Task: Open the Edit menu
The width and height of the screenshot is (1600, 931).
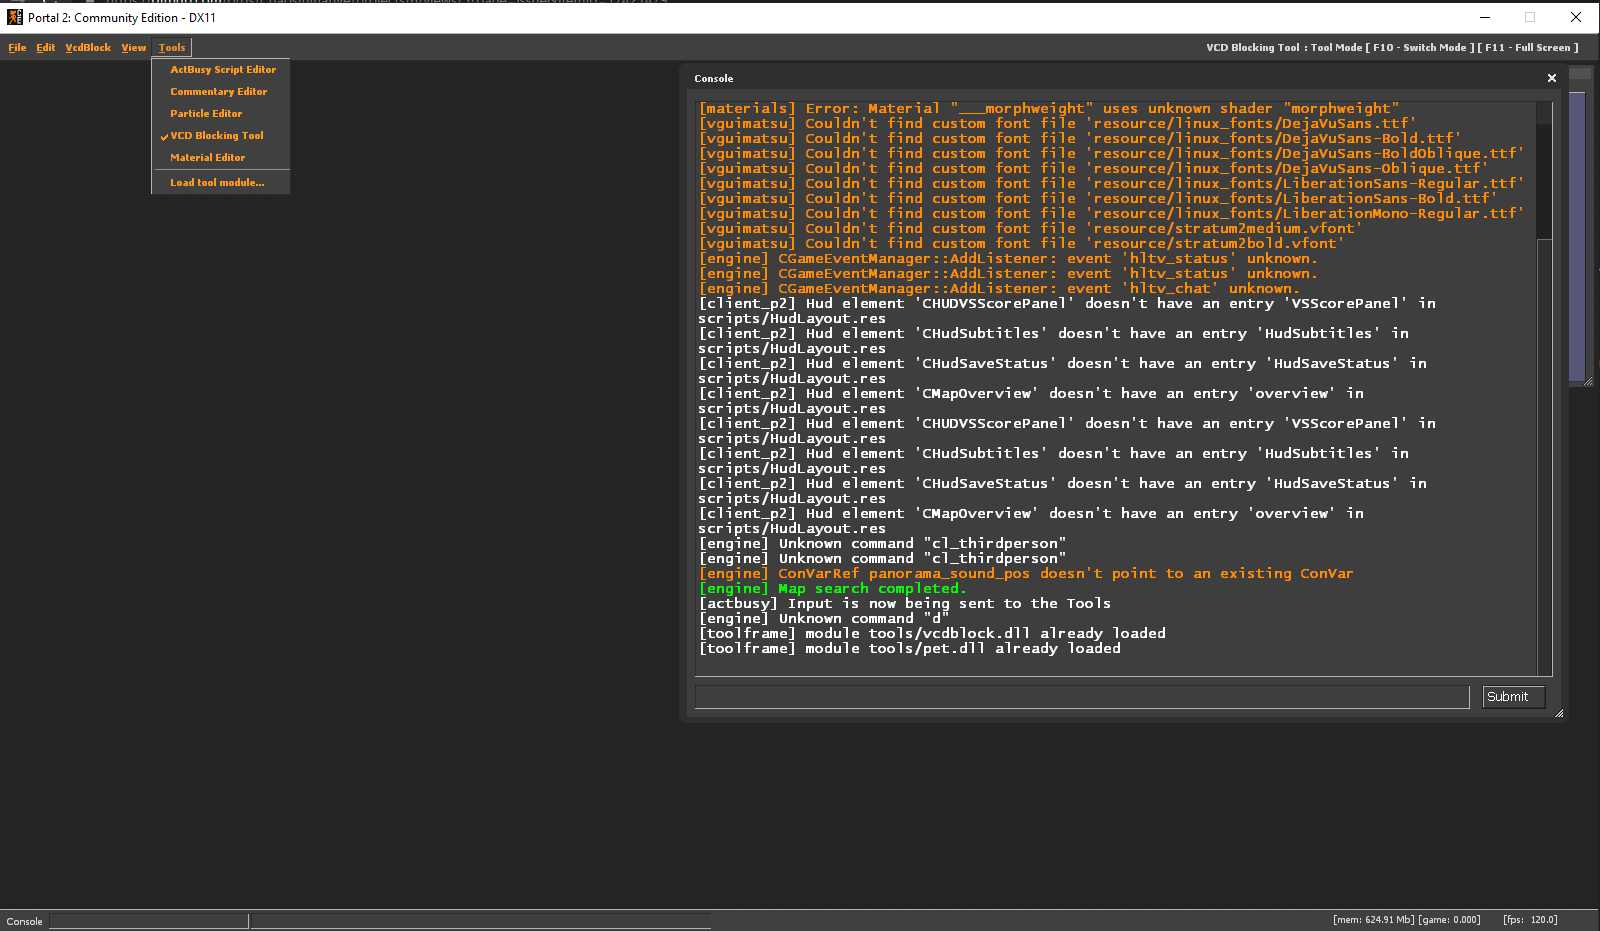Action: point(45,47)
